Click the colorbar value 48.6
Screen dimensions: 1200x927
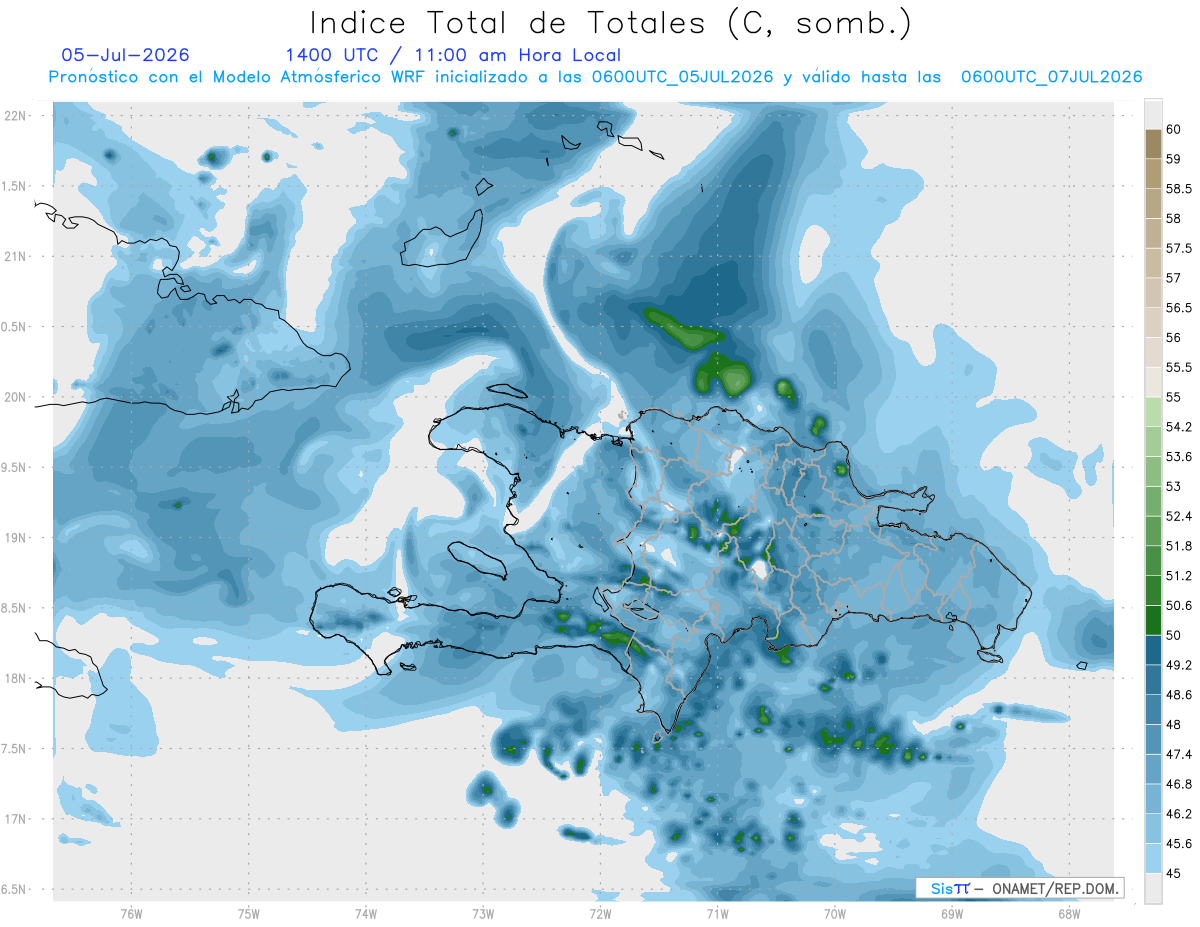tap(1179, 695)
